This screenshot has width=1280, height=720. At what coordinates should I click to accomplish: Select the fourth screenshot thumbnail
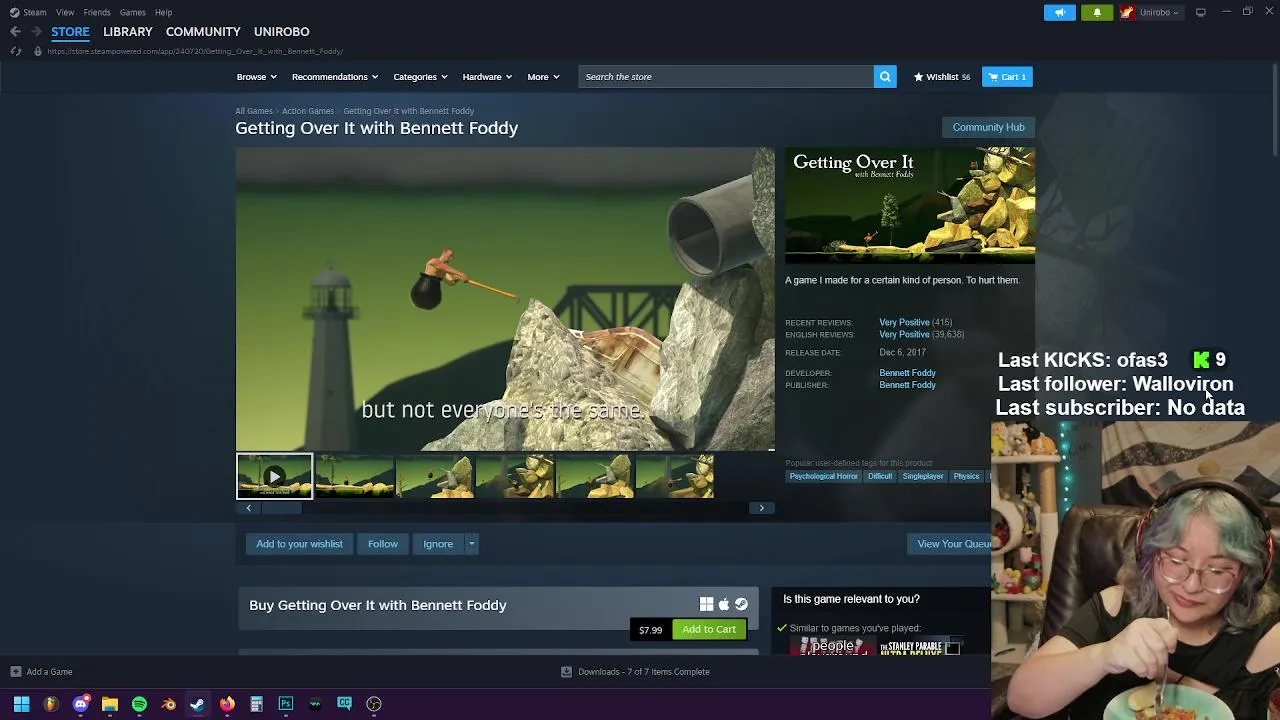click(x=514, y=476)
